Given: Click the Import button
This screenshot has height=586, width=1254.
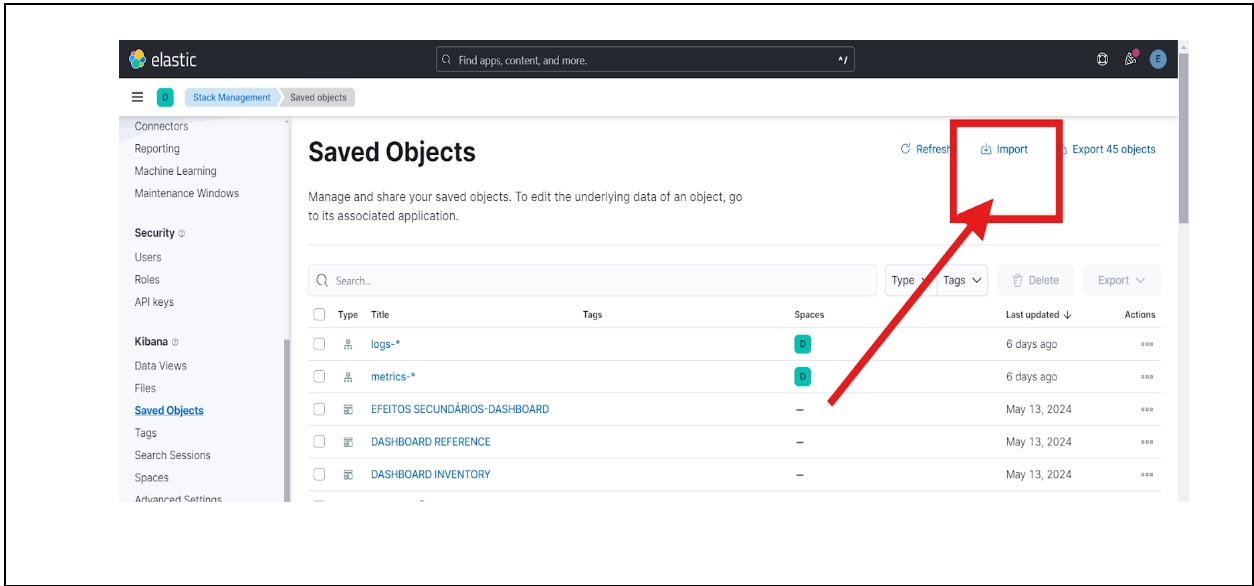Looking at the screenshot, I should point(1004,149).
